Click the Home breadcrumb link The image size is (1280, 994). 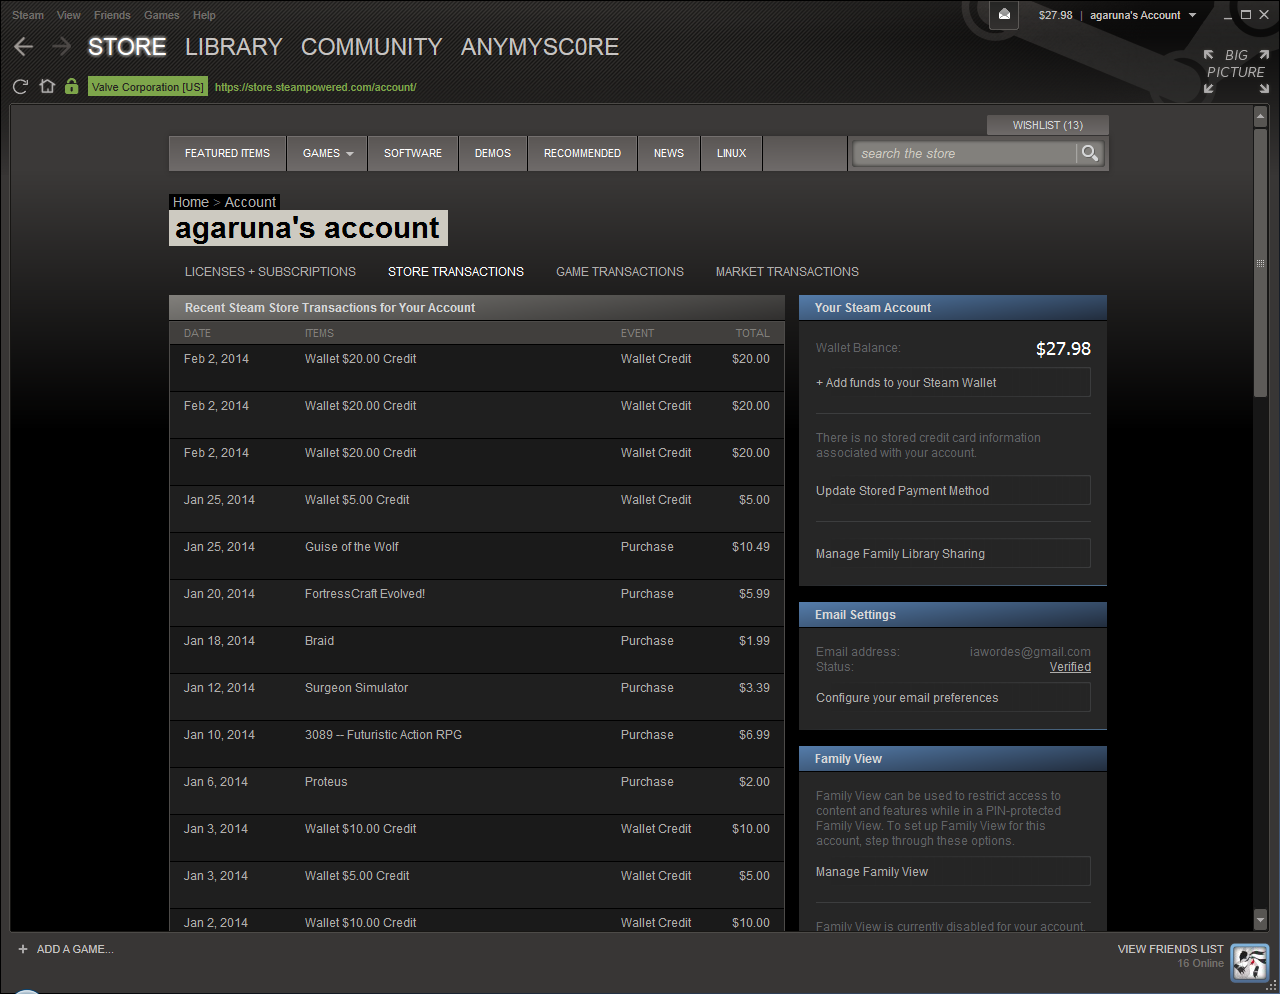click(x=191, y=202)
